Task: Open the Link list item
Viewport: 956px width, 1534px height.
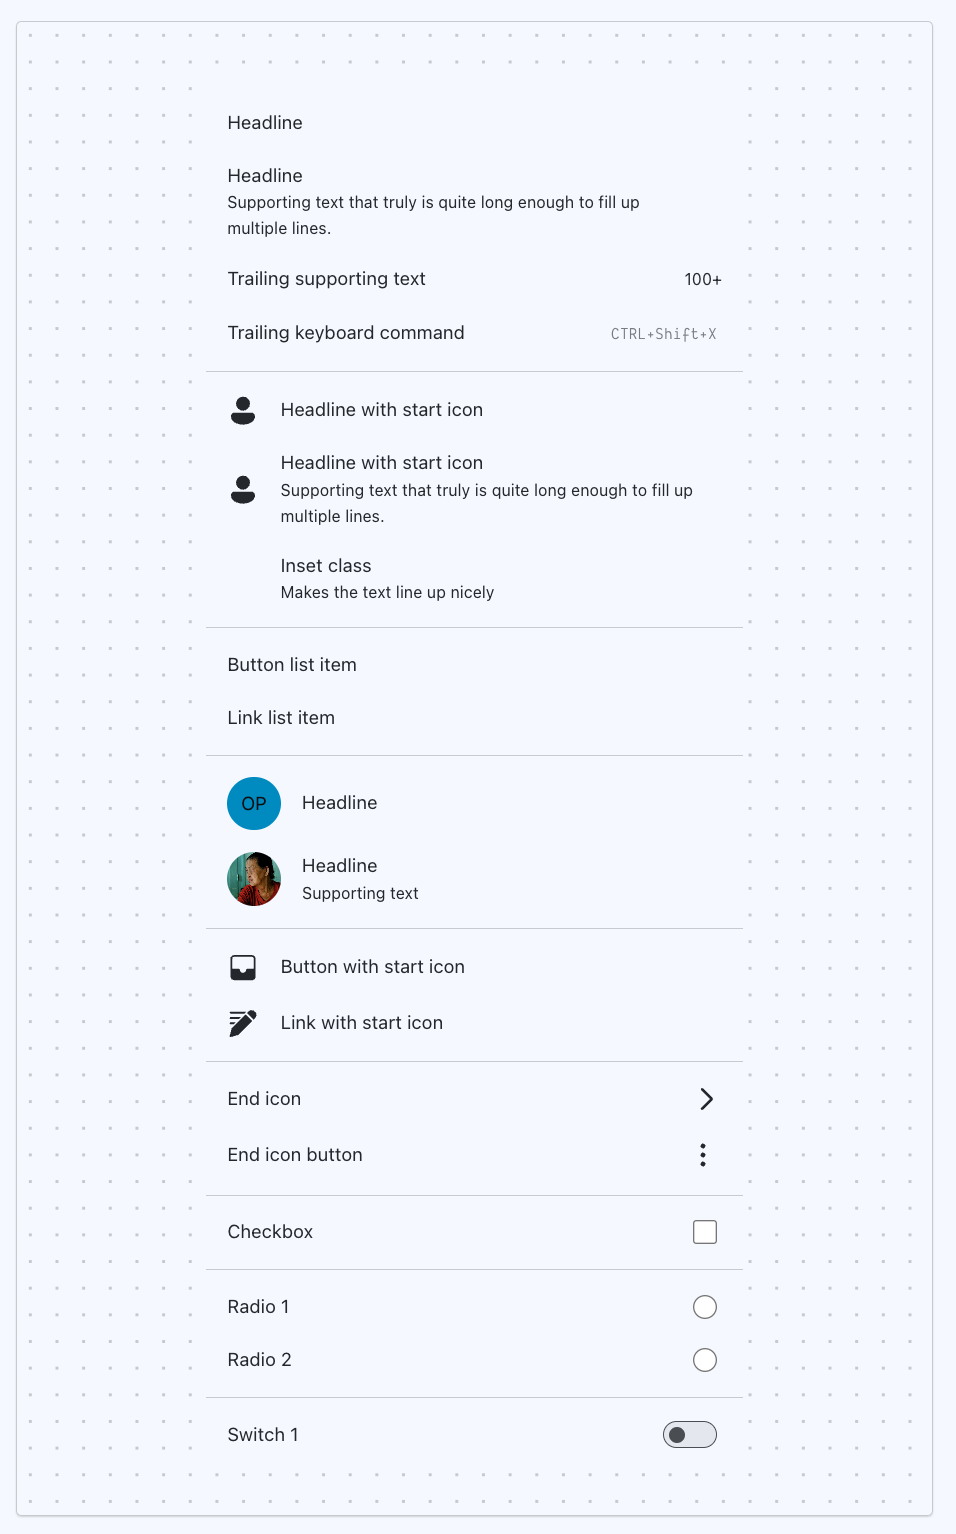Action: pos(281,718)
